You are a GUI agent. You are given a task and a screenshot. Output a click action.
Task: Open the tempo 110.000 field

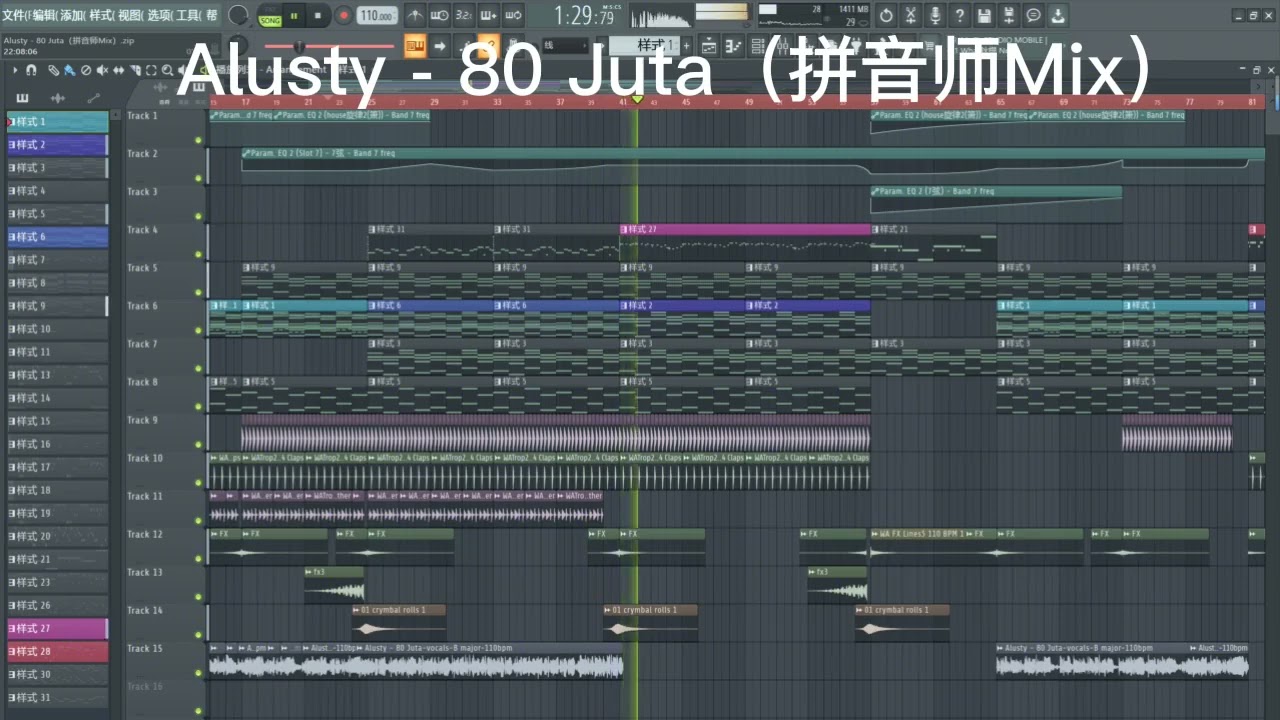pos(377,16)
